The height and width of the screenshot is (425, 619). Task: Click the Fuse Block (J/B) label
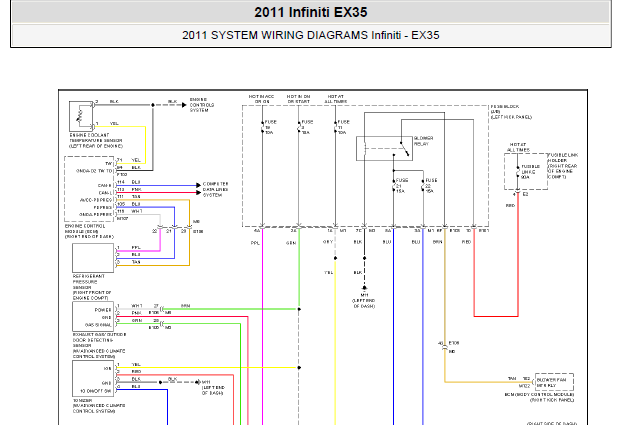coord(511,112)
